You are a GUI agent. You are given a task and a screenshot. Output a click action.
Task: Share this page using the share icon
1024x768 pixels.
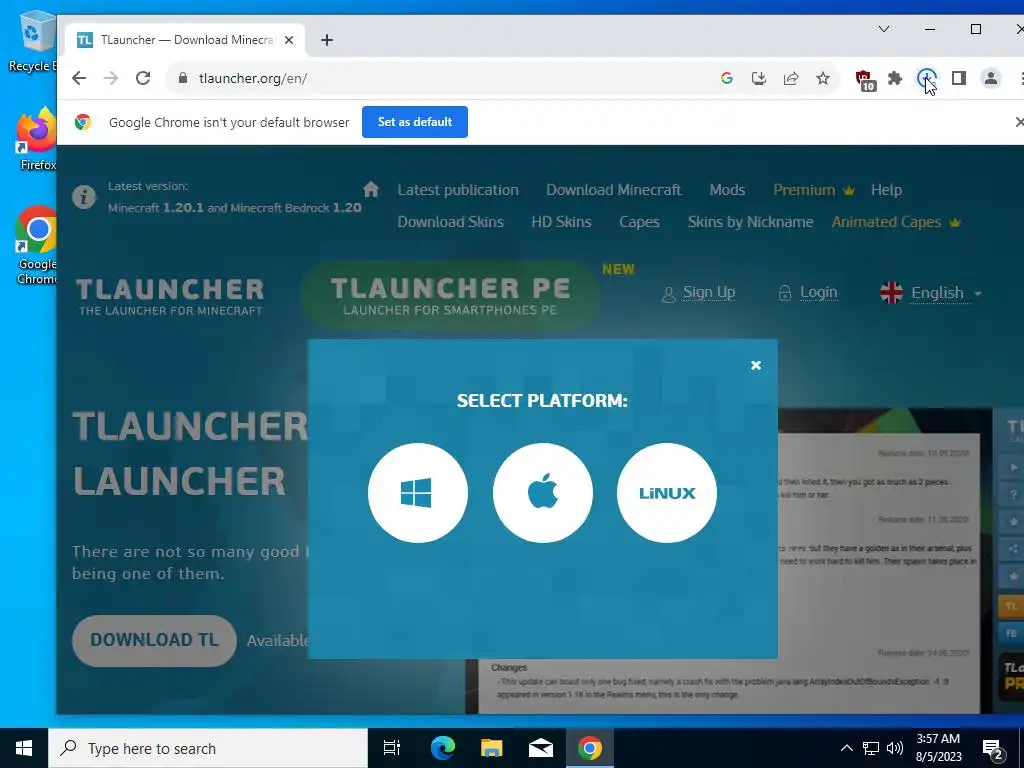pyautogui.click(x=791, y=78)
